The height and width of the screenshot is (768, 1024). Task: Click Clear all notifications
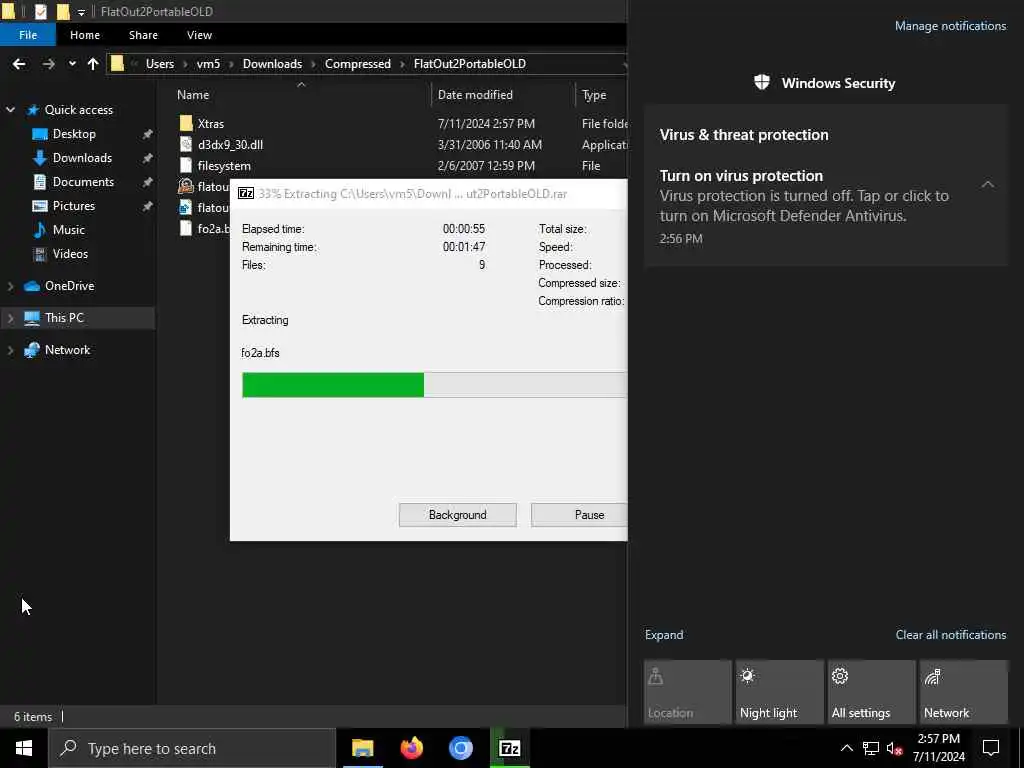(950, 635)
